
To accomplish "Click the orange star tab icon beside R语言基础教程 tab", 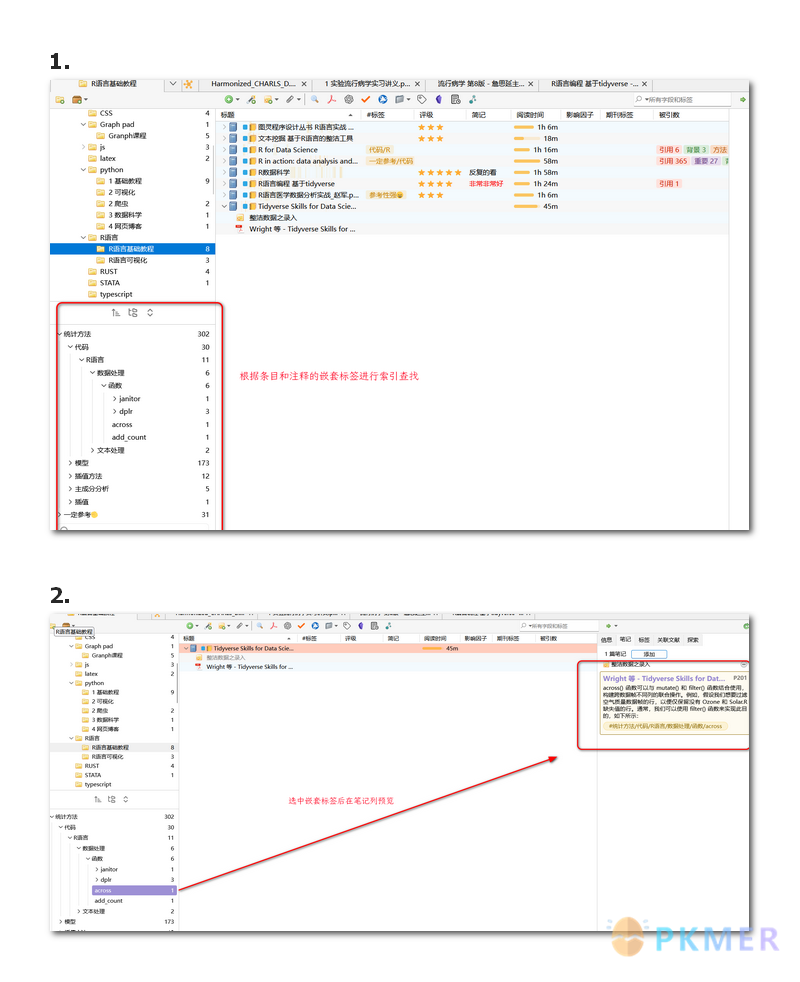I will [x=188, y=84].
